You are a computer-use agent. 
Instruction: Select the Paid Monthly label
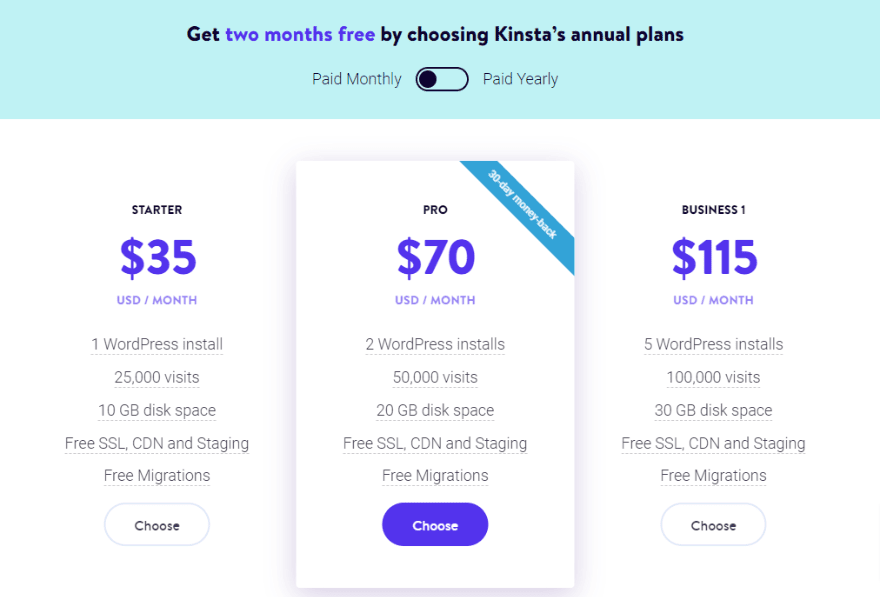(356, 79)
